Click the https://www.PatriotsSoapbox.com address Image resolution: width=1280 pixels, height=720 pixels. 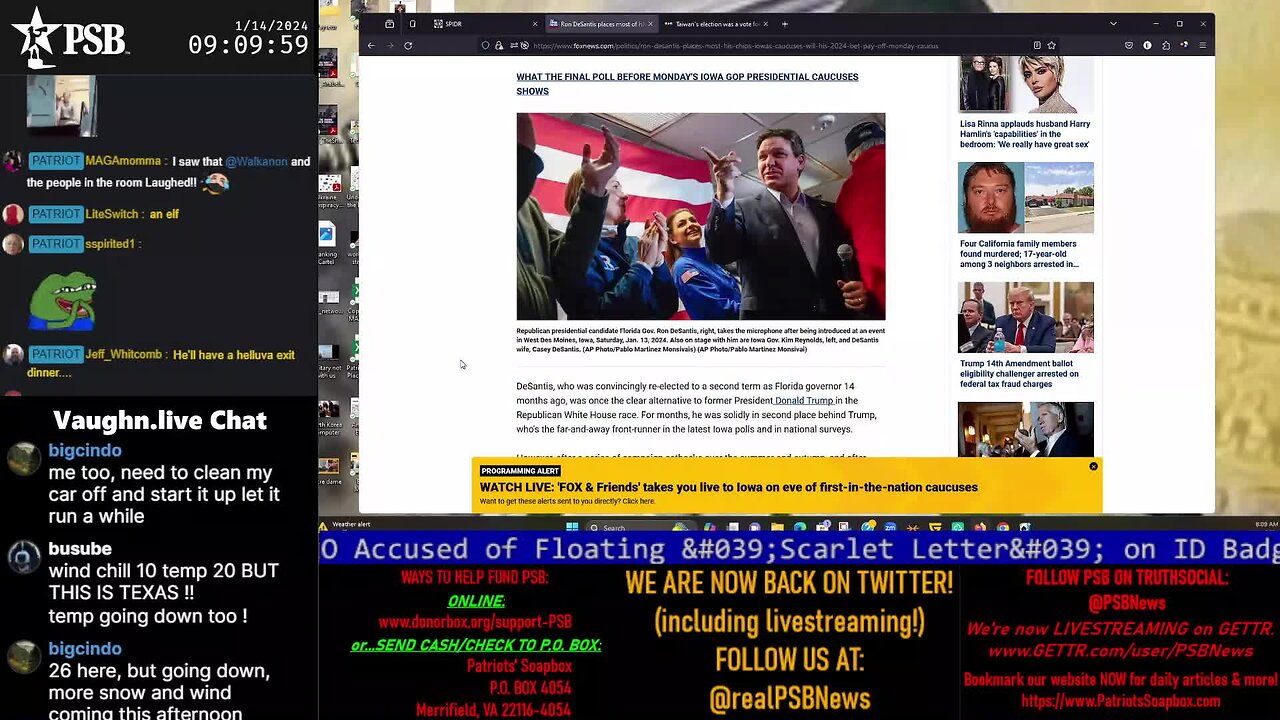coord(1120,701)
